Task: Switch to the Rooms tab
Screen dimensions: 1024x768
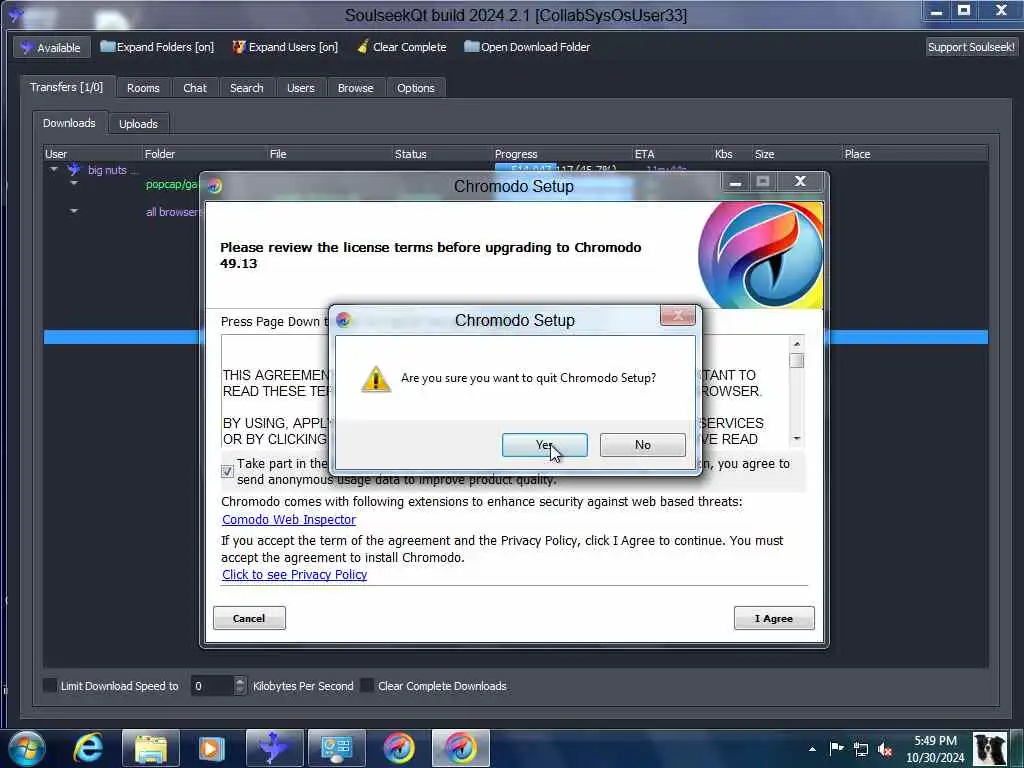Action: click(143, 88)
